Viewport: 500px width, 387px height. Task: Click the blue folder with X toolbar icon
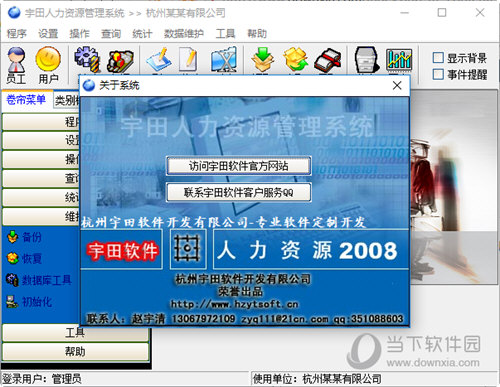(x=224, y=59)
